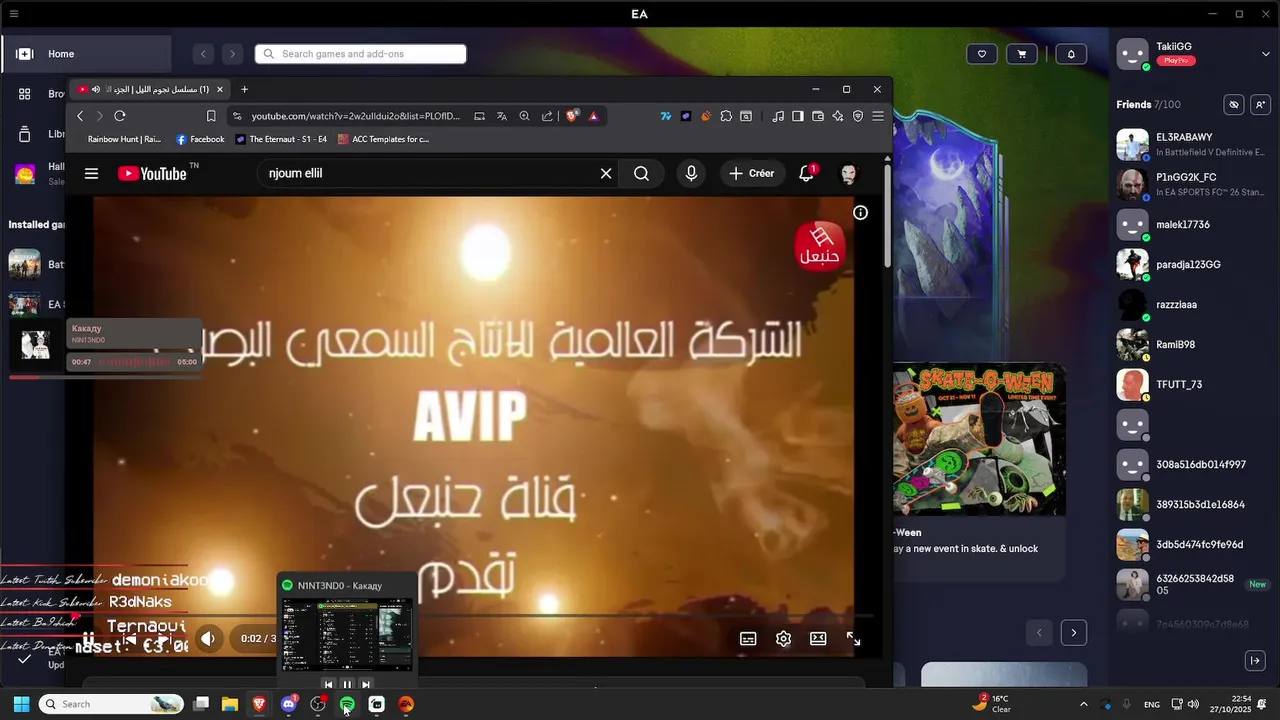Image resolution: width=1280 pixels, height=720 pixels.
Task: Close the YouTube browser tab
Action: (x=220, y=89)
